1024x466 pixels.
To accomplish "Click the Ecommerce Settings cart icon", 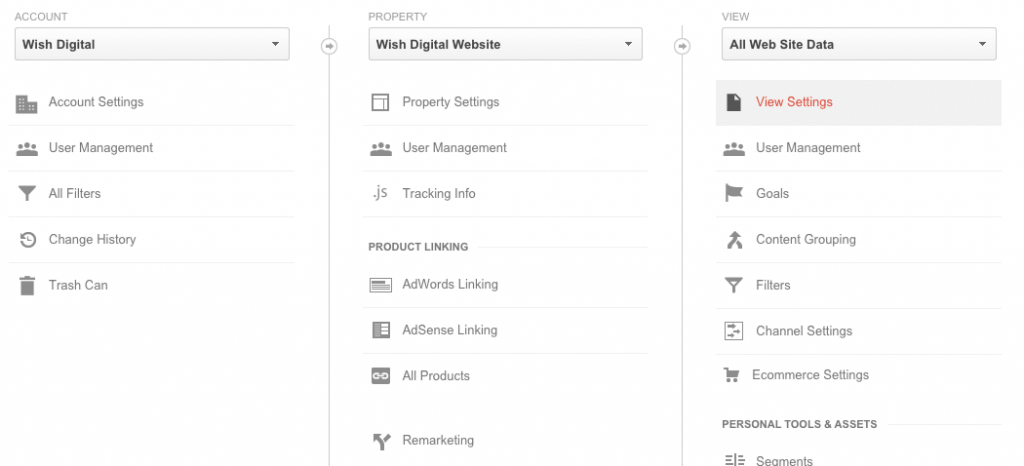I will 731,375.
